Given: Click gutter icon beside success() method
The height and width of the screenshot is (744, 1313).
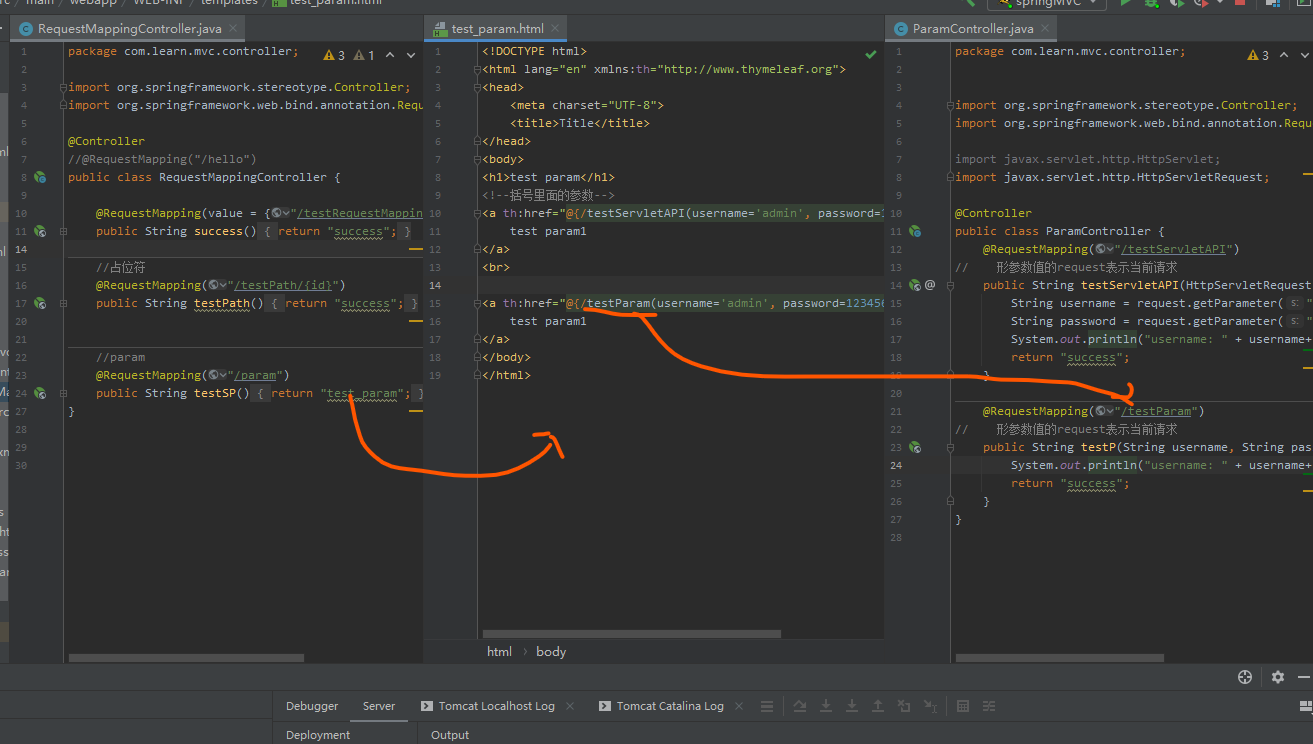Looking at the screenshot, I should pos(40,231).
